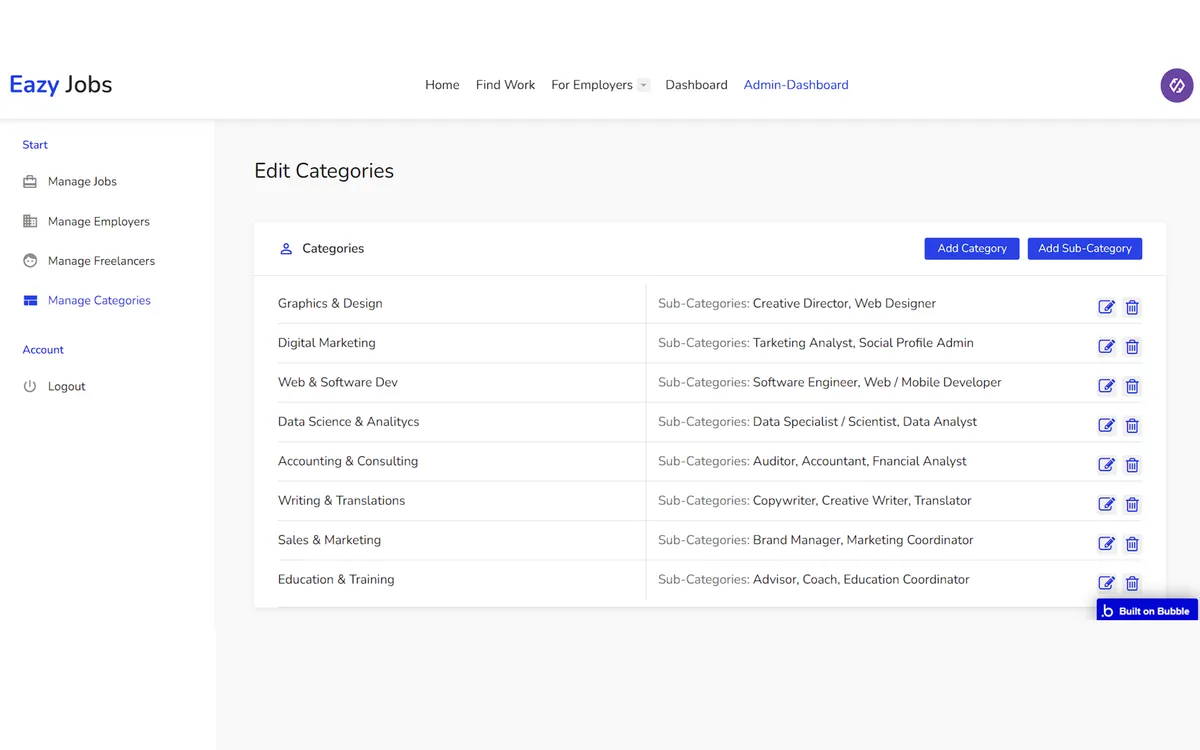Viewport: 1200px width, 750px height.
Task: Edit the Web & Software Dev category
Action: pyautogui.click(x=1106, y=386)
